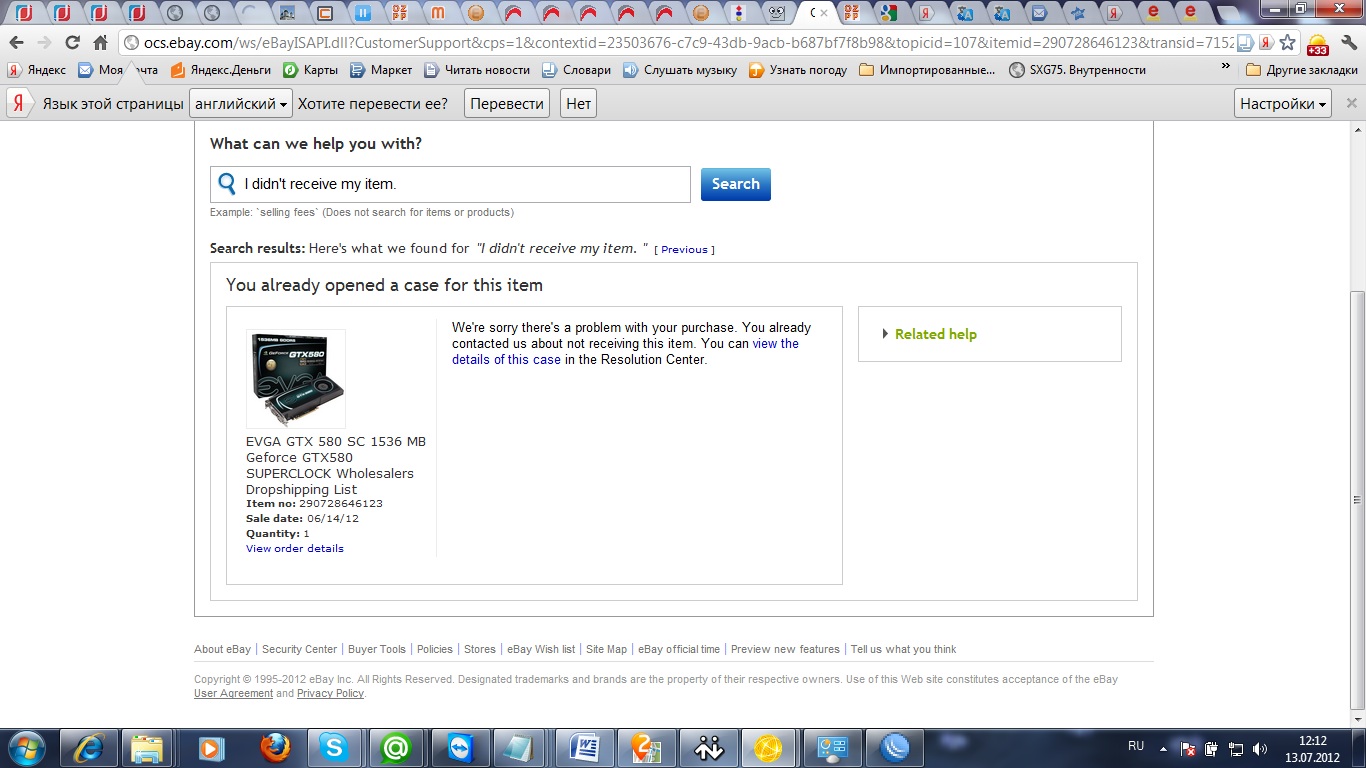Image resolution: width=1366 pixels, height=768 pixels.
Task: Open the Другие закладки folder
Action: pos(1302,70)
